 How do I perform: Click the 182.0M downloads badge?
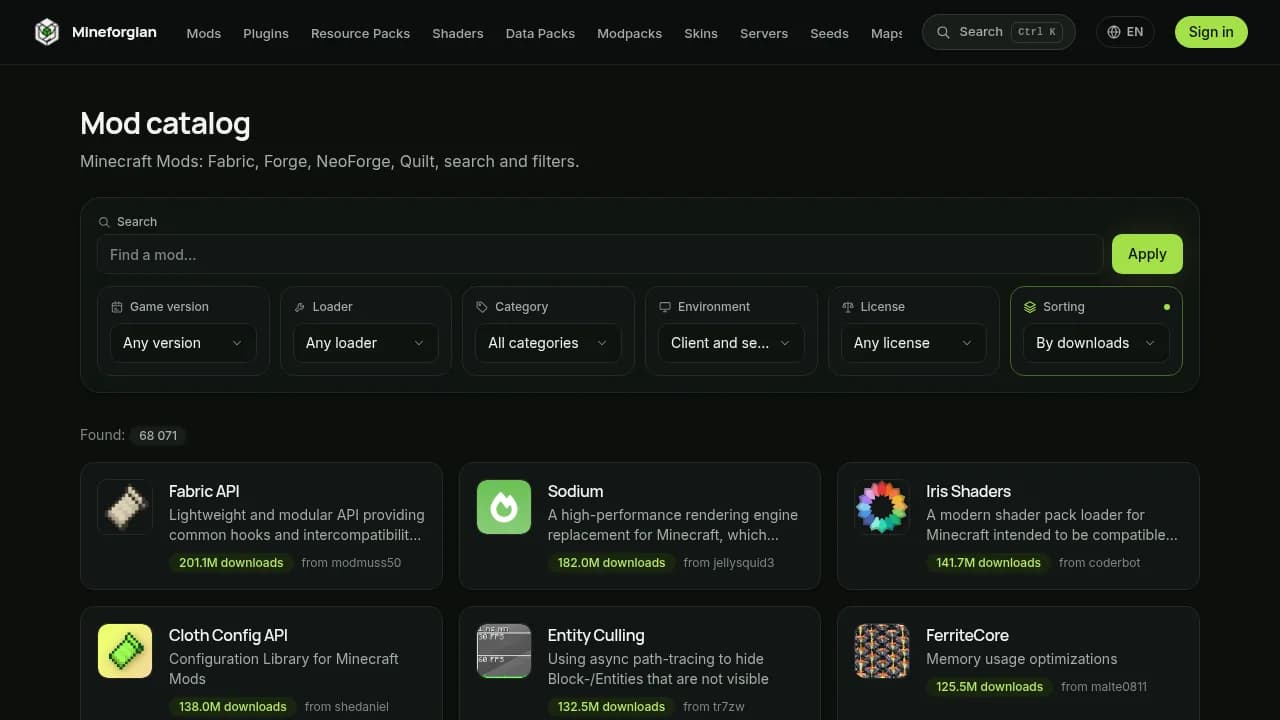coord(611,563)
